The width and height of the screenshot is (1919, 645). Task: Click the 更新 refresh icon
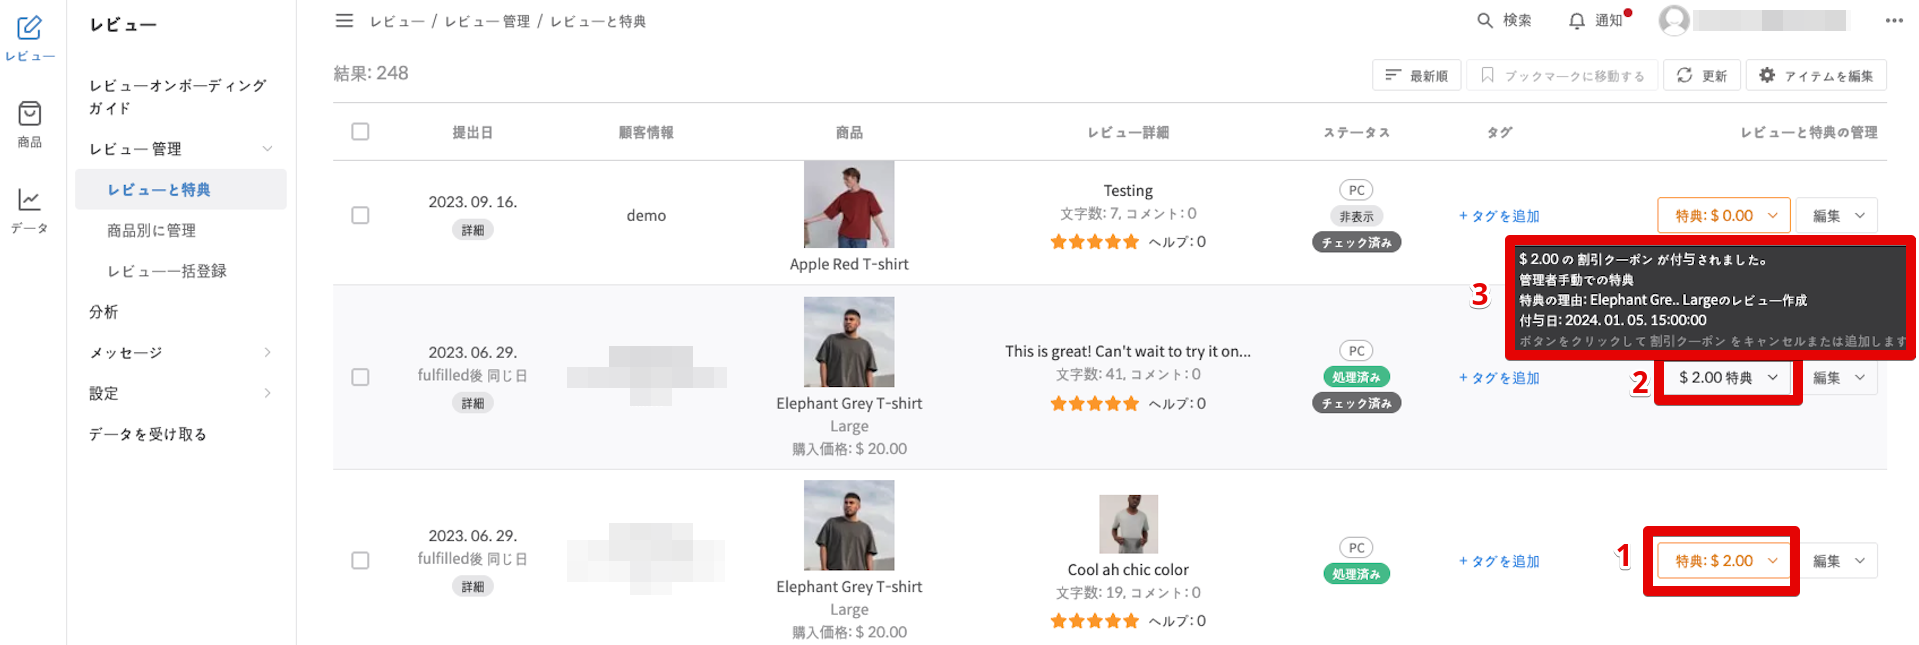point(1685,76)
